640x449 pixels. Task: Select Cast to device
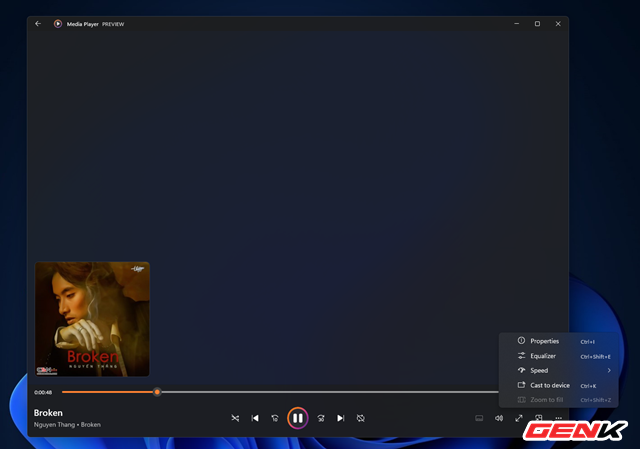pos(558,385)
